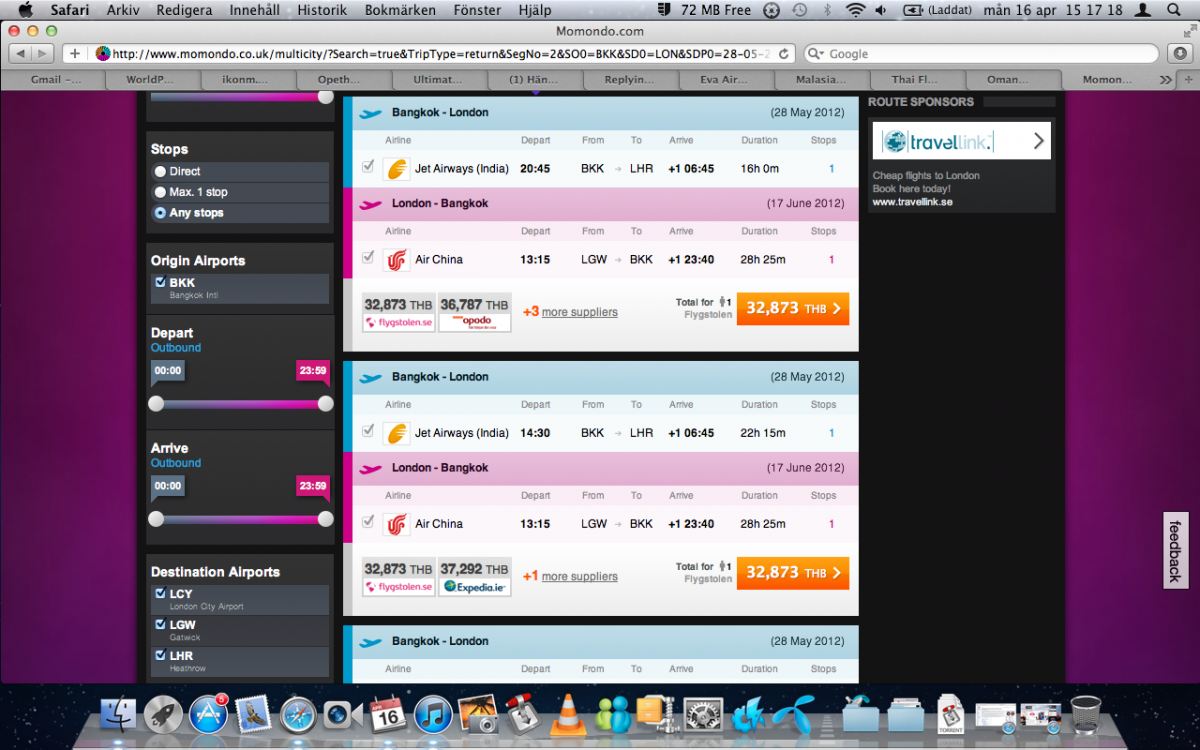Click the Time Machine menu bar icon
The width and height of the screenshot is (1200, 750).
click(799, 10)
